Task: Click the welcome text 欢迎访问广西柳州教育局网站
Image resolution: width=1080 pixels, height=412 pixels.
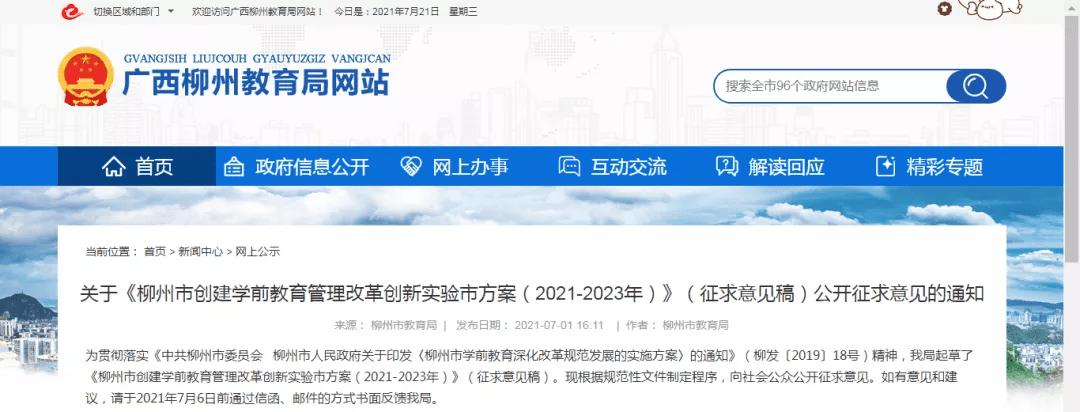Action: (x=256, y=12)
